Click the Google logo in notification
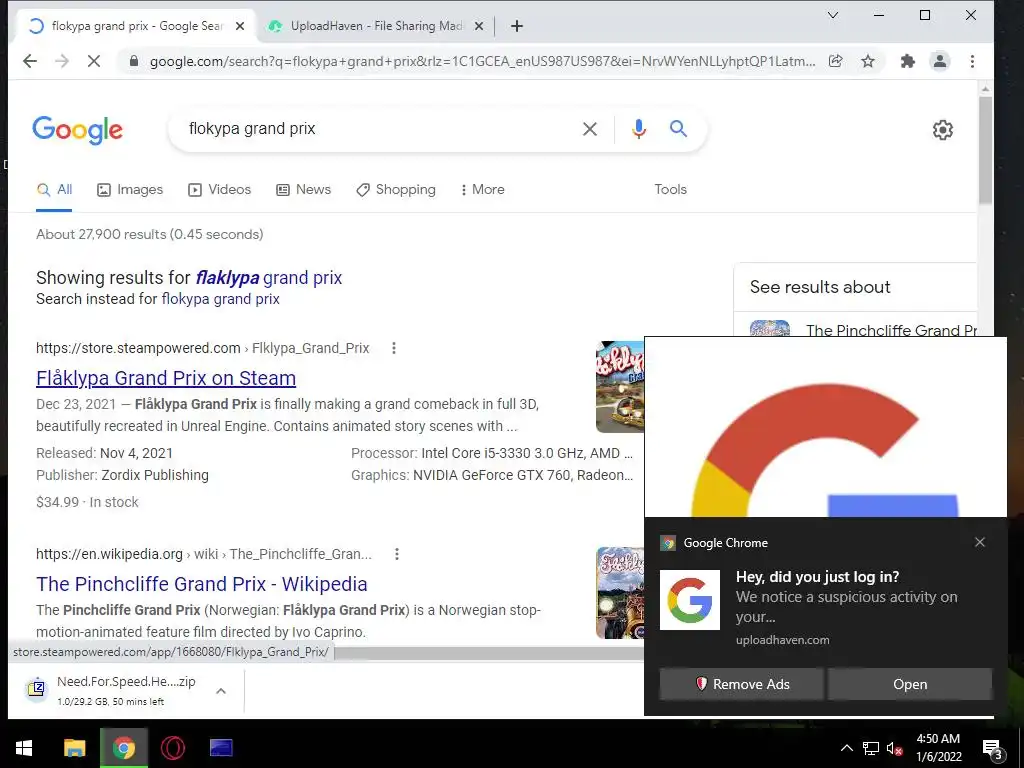The height and width of the screenshot is (768, 1024). 690,600
